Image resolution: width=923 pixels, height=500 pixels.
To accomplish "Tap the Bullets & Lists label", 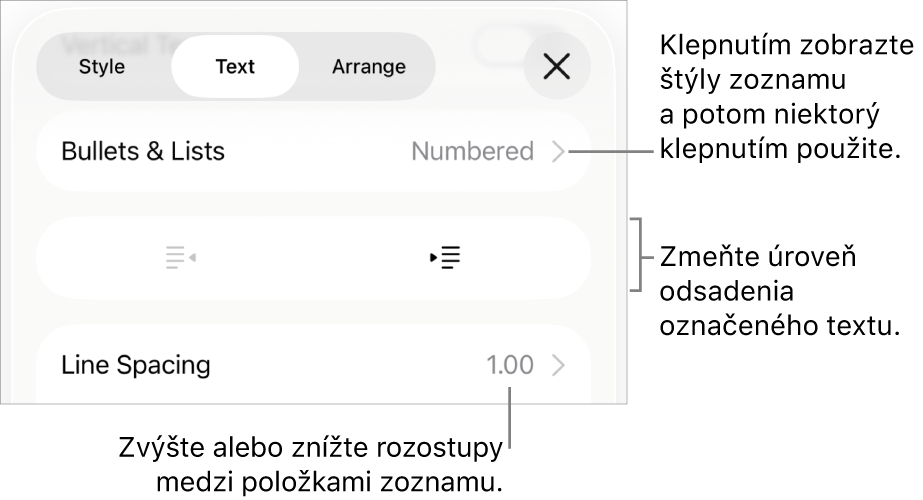I will coord(143,152).
